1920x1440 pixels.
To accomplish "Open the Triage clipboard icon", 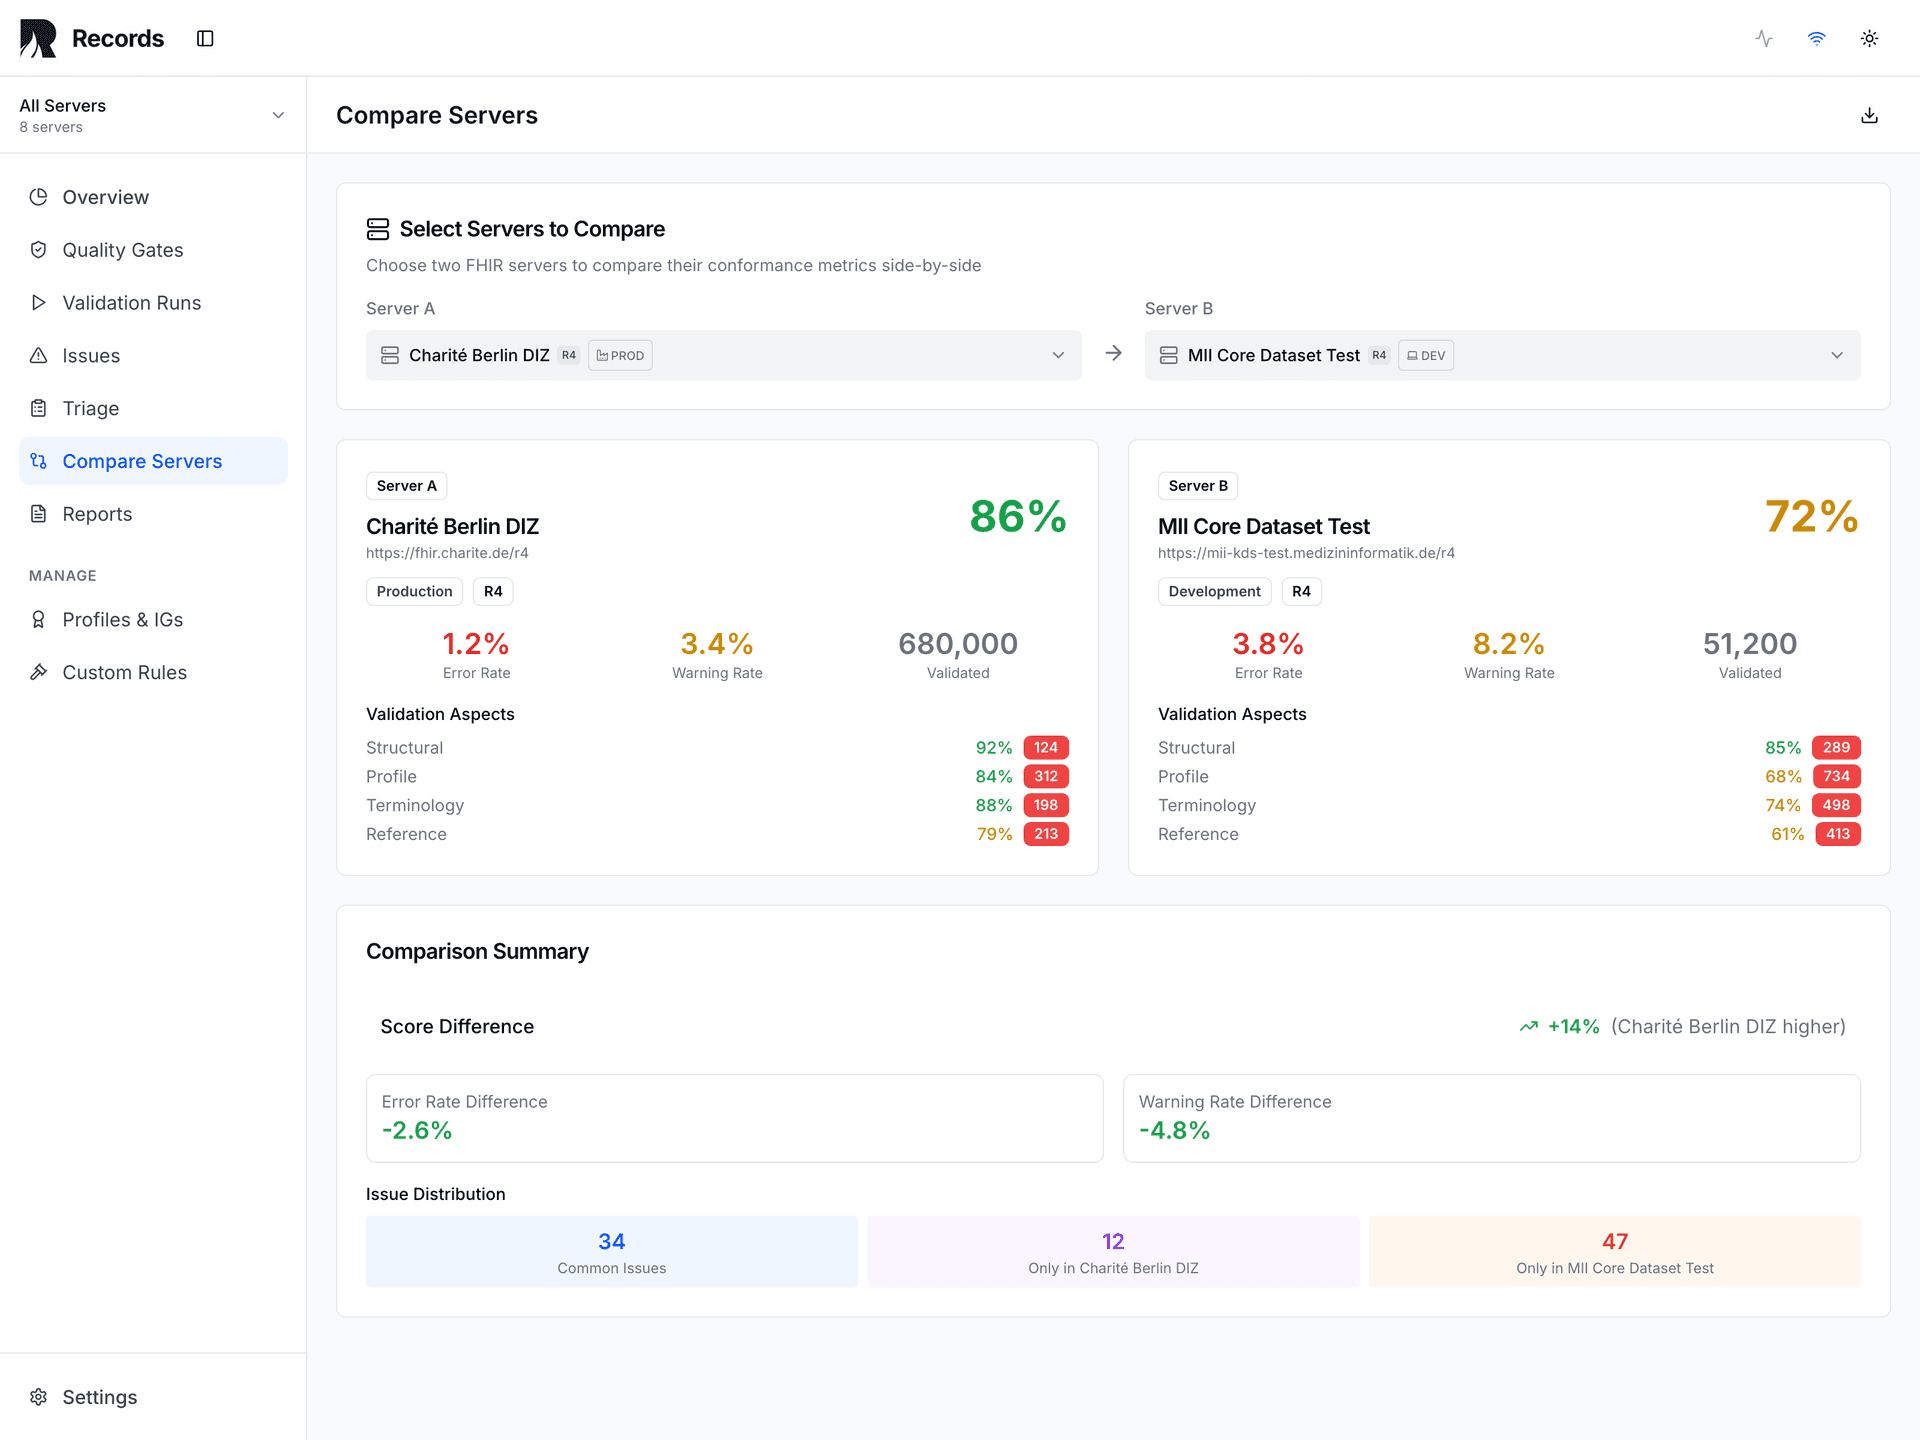I will [x=38, y=408].
